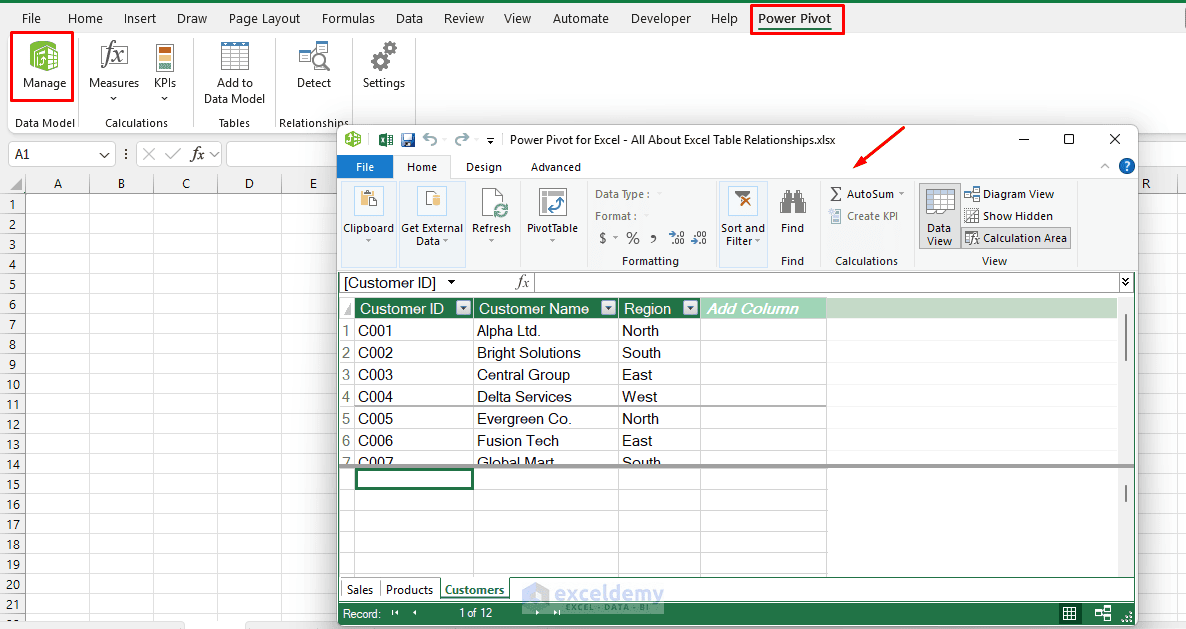The width and height of the screenshot is (1186, 629).
Task: Open Region column filter dropdown
Action: pos(690,308)
